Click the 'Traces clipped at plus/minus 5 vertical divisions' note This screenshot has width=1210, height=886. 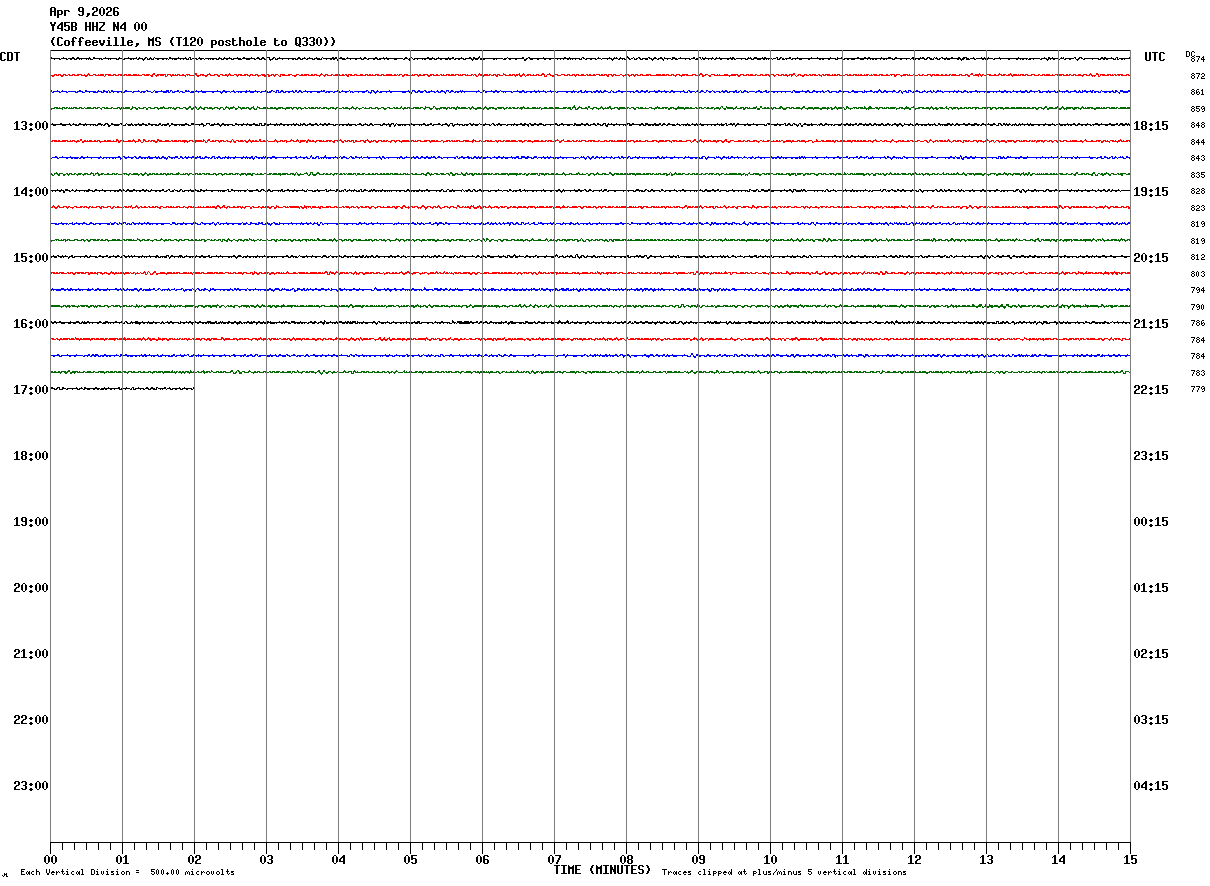point(785,873)
